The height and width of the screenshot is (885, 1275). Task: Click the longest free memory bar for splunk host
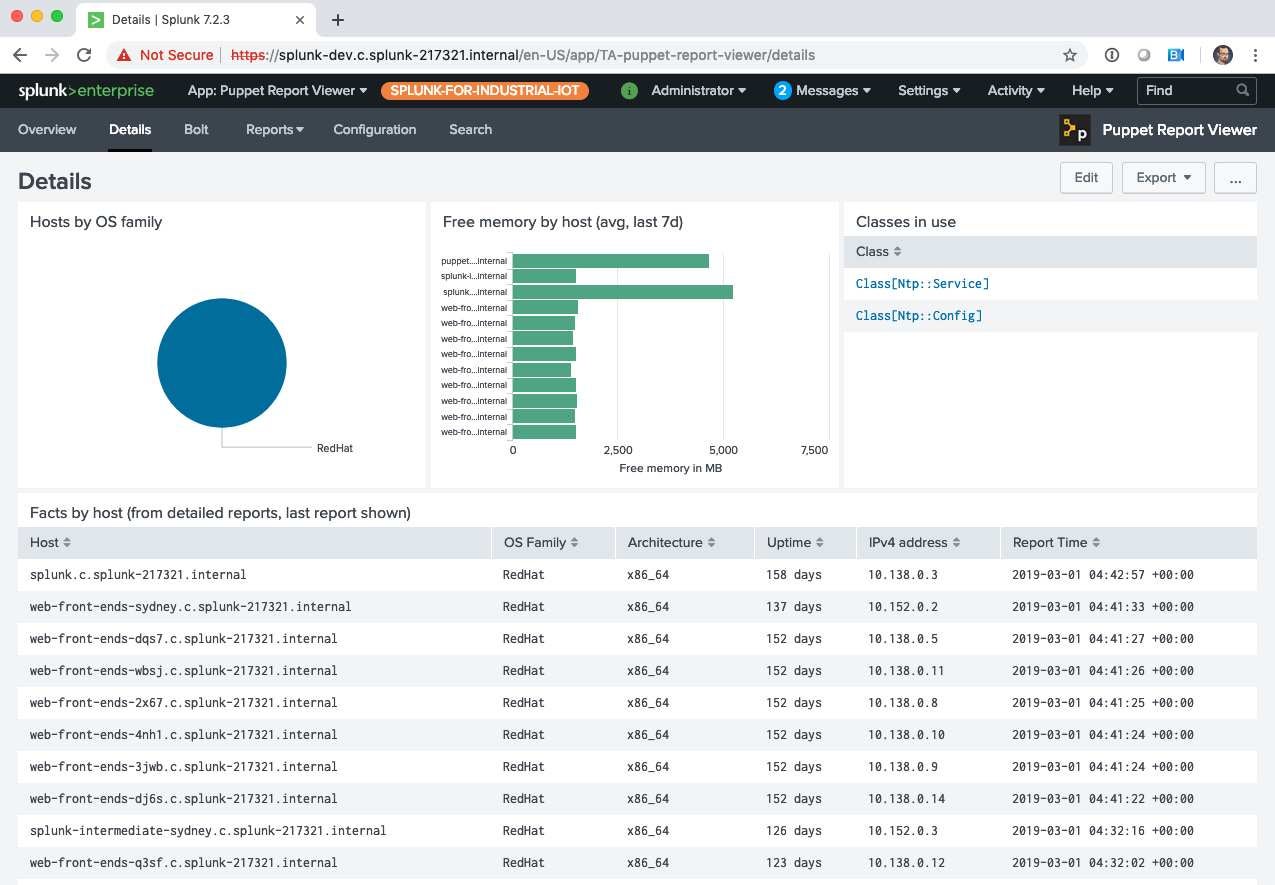pyautogui.click(x=623, y=292)
